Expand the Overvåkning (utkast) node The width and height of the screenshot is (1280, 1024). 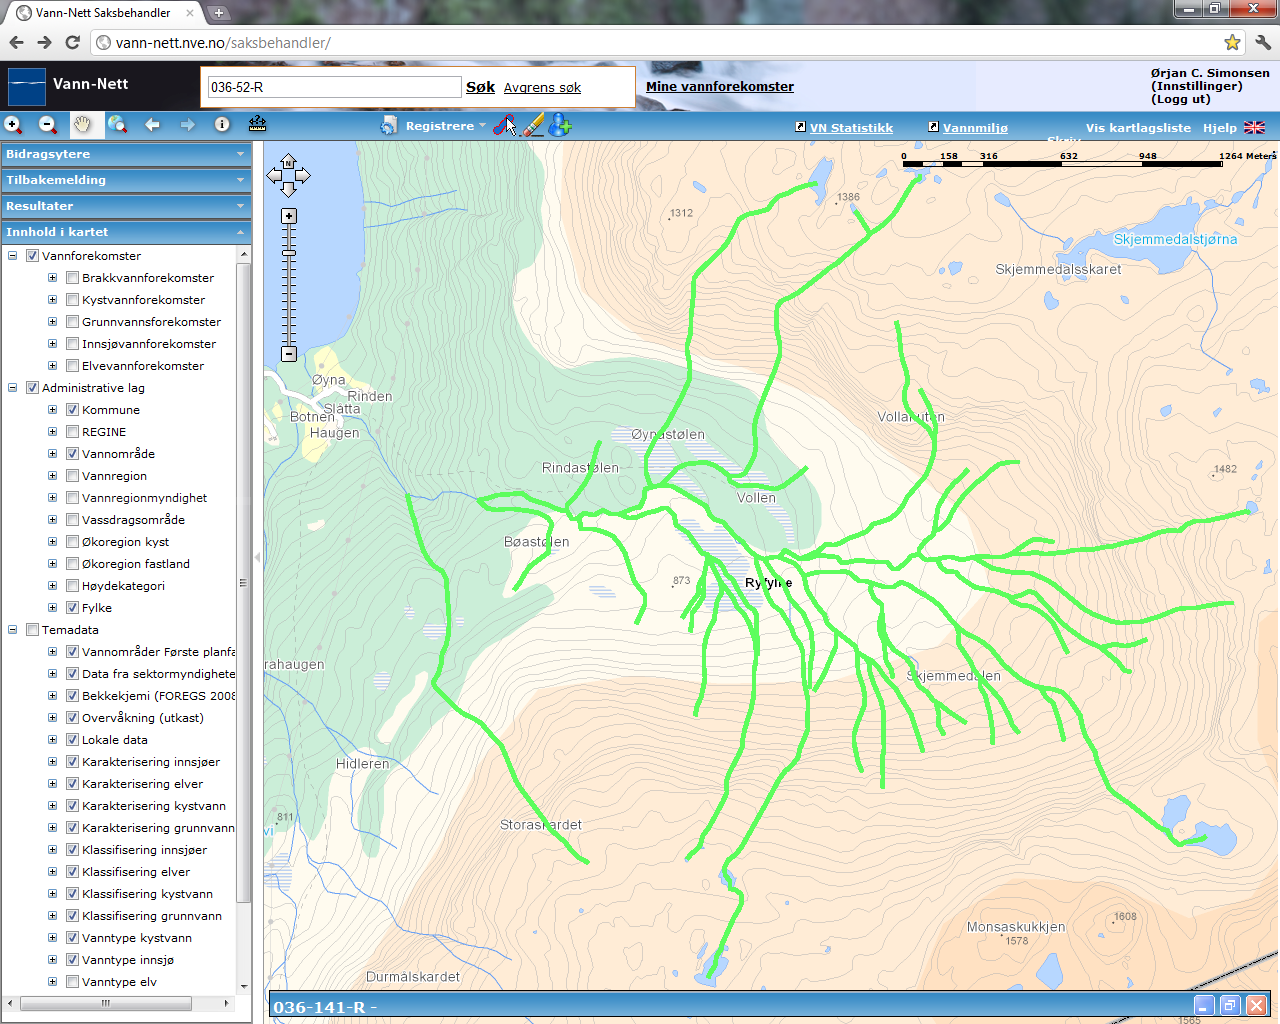(53, 718)
